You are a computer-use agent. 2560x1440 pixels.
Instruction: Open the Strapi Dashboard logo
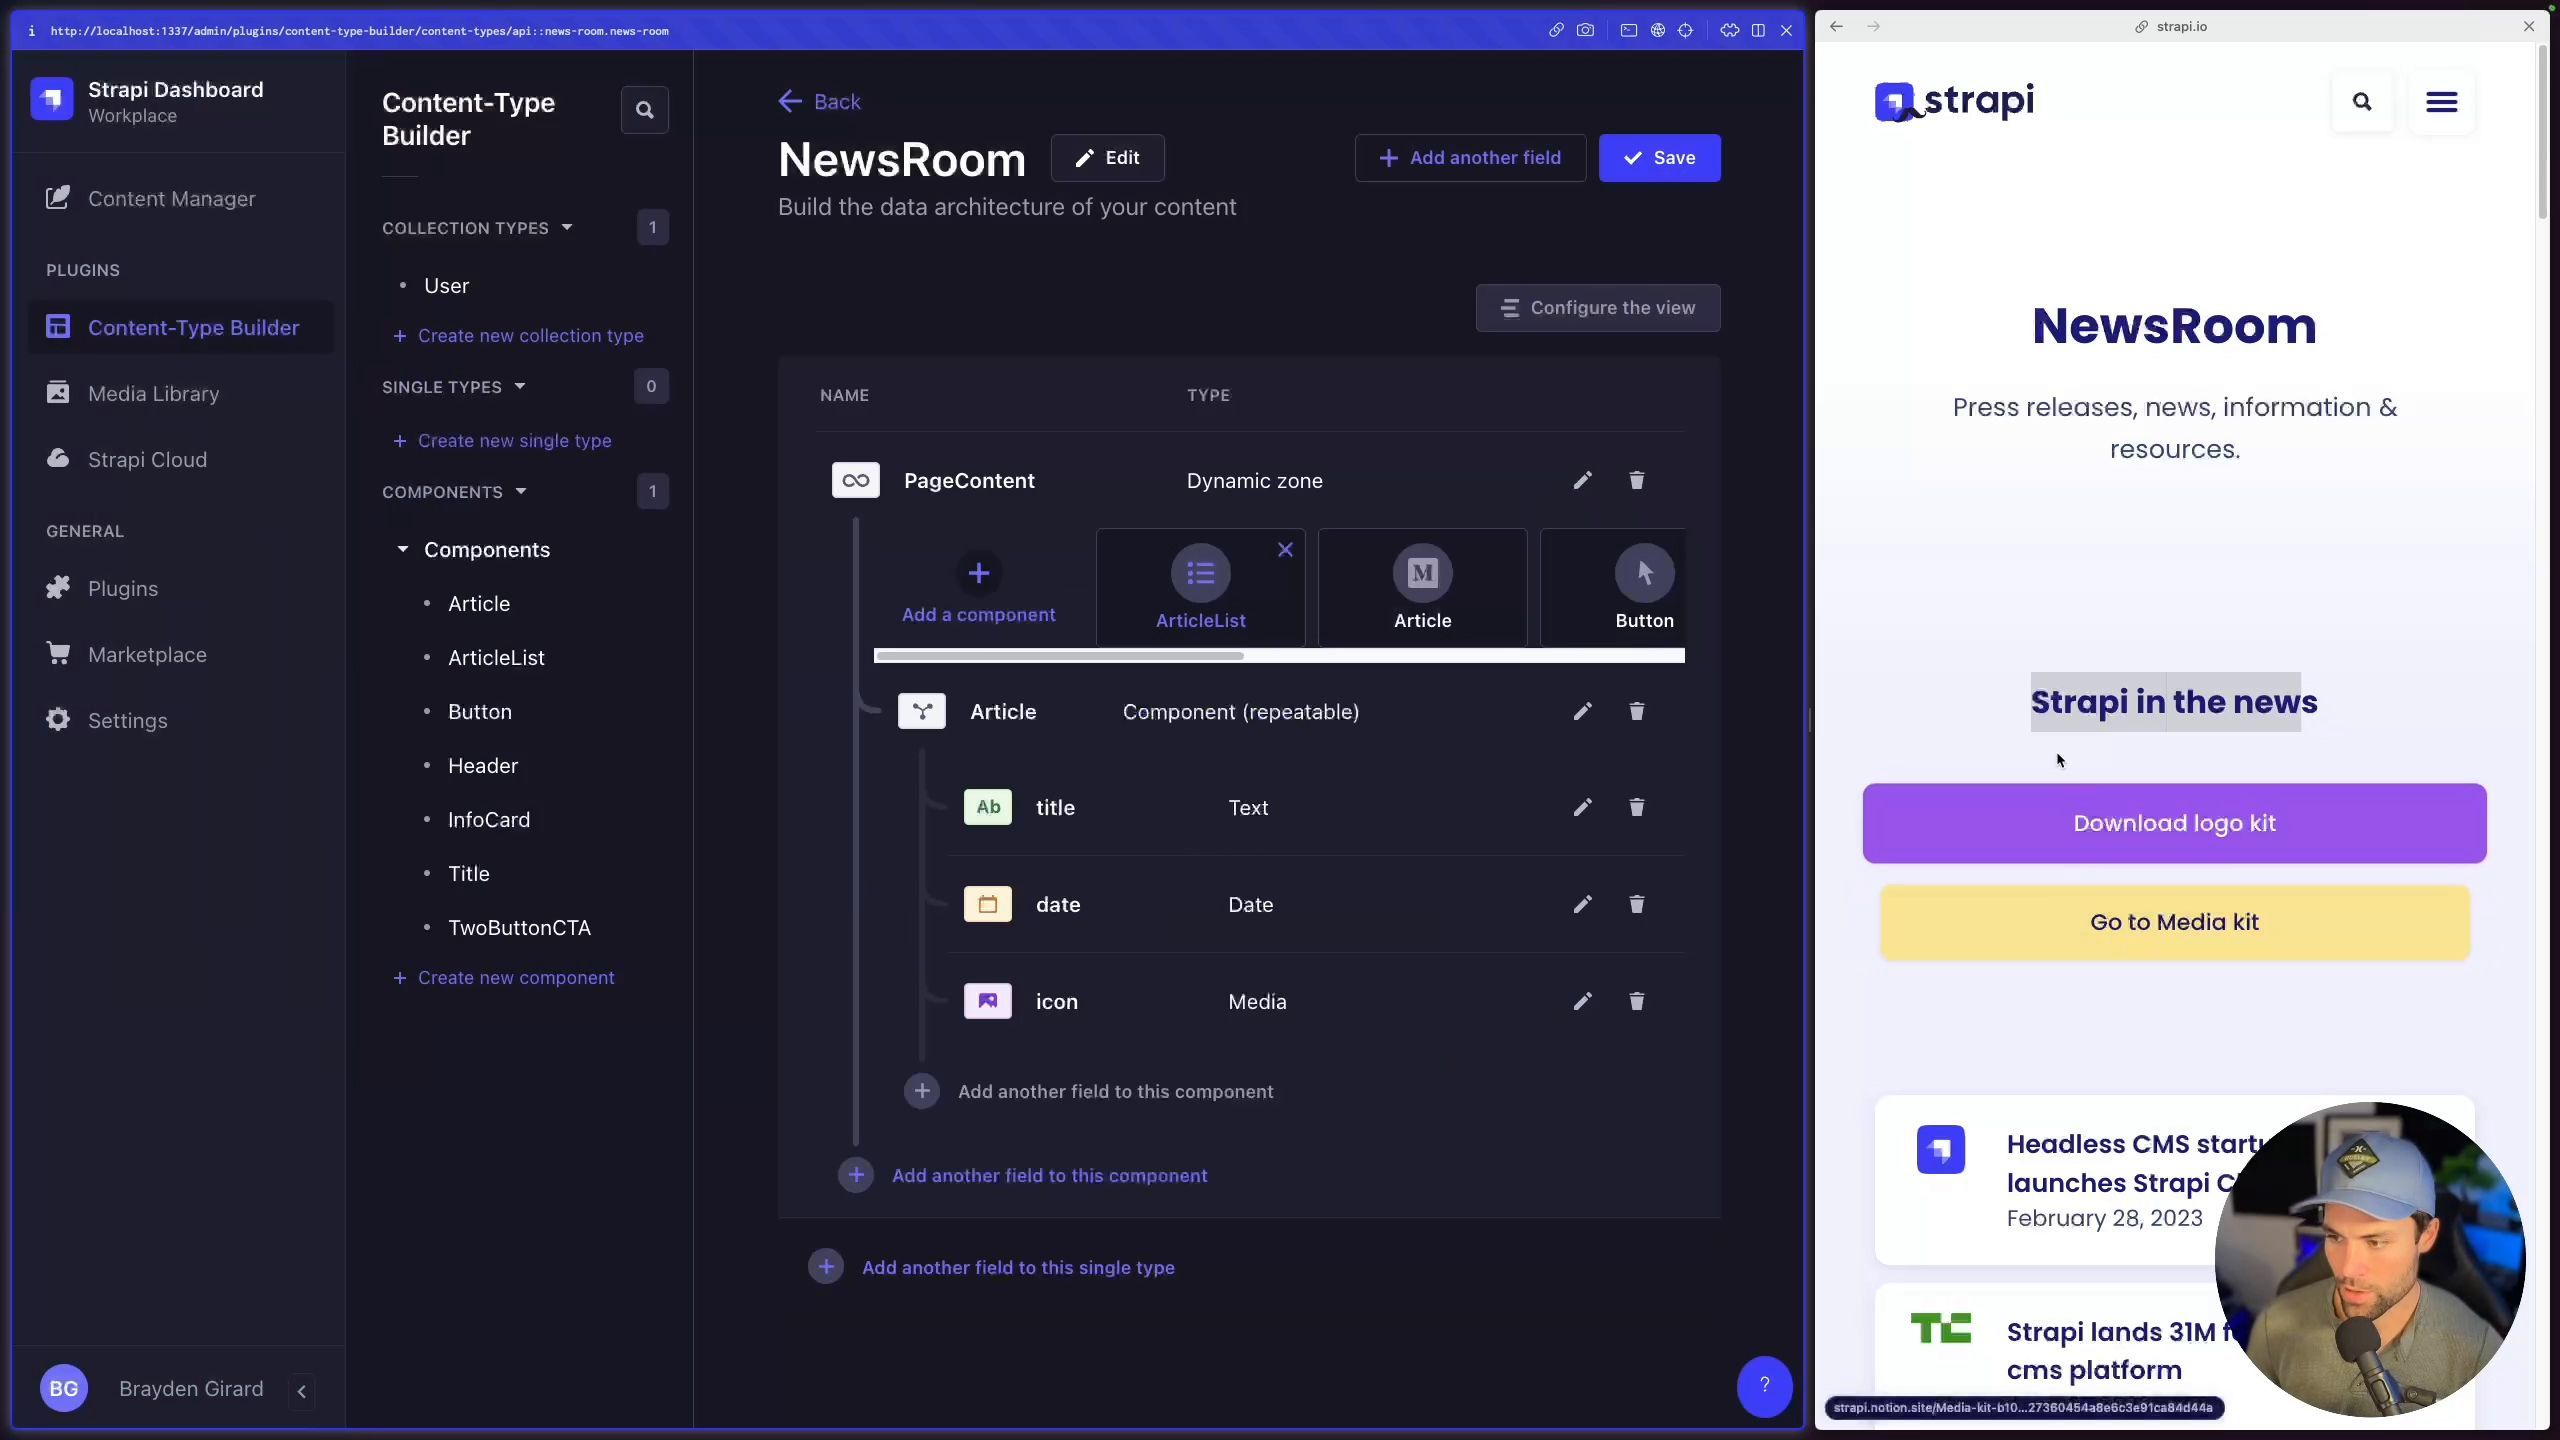coord(52,100)
